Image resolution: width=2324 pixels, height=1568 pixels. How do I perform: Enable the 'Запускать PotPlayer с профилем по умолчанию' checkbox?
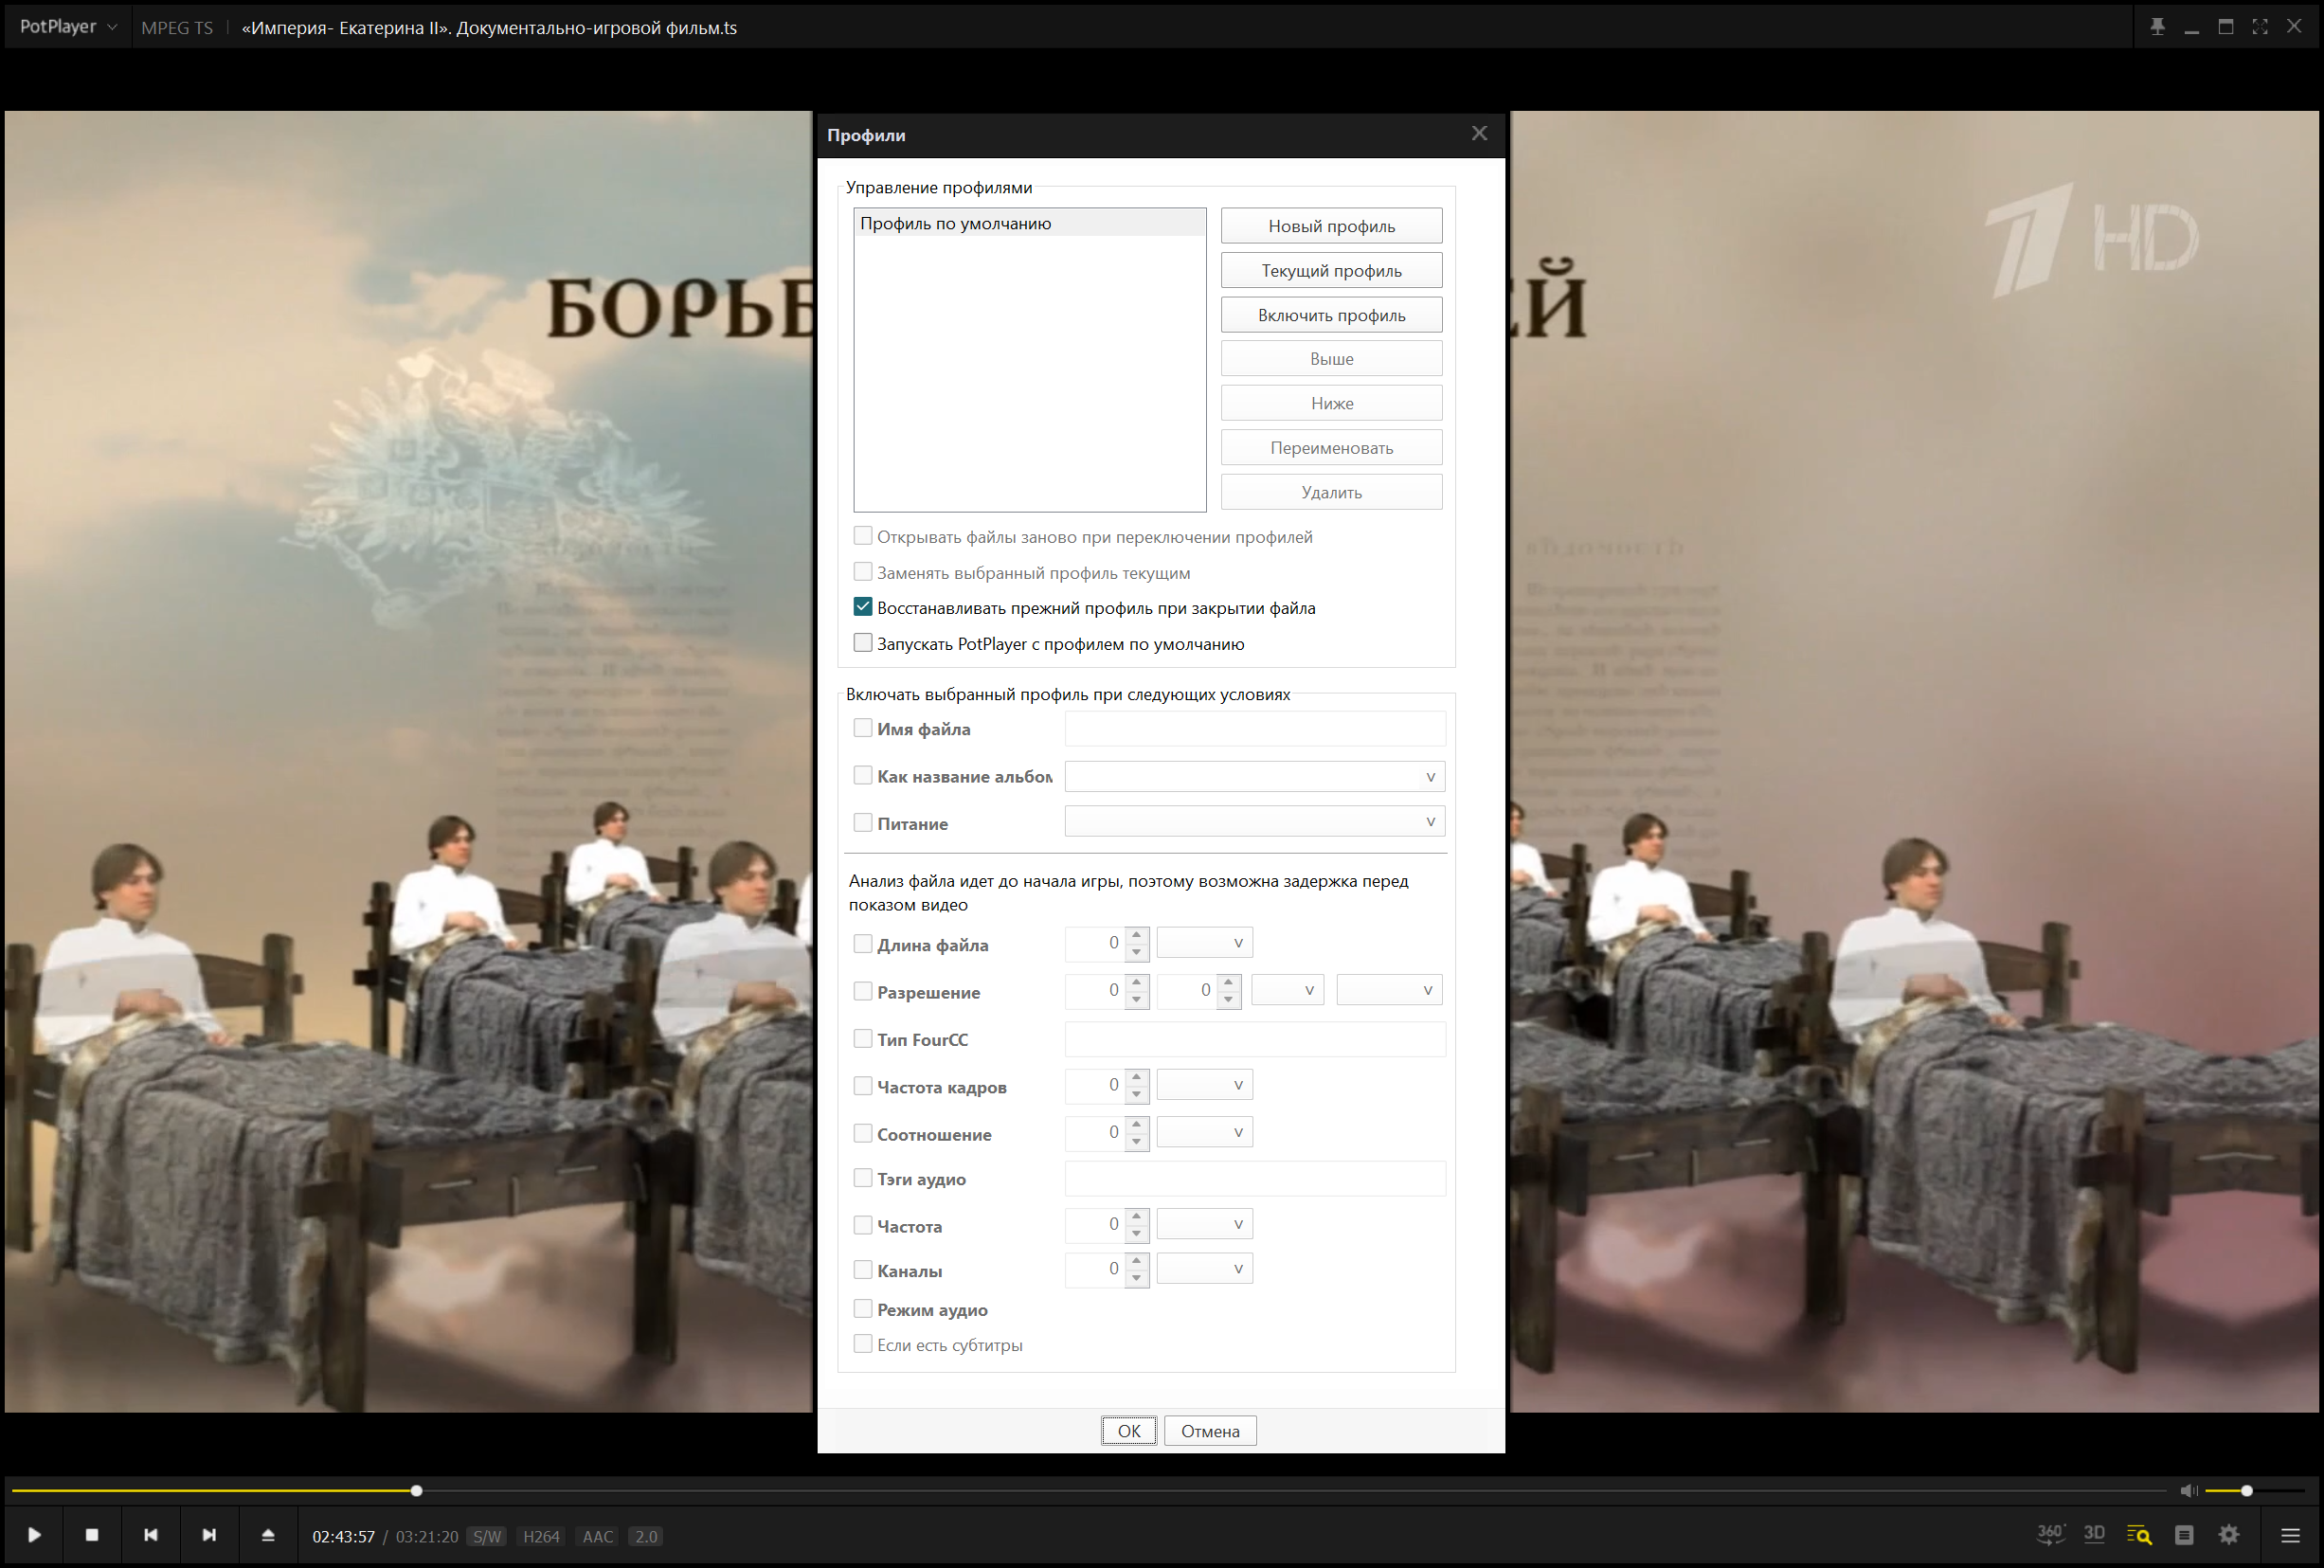(863, 643)
